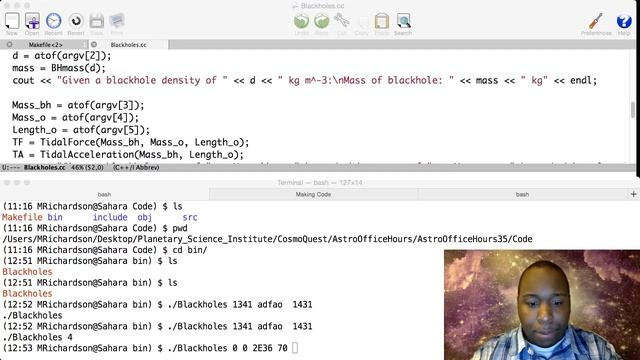Add a new terminal tab with plus
Screen dimensions: 640x360
point(633,194)
